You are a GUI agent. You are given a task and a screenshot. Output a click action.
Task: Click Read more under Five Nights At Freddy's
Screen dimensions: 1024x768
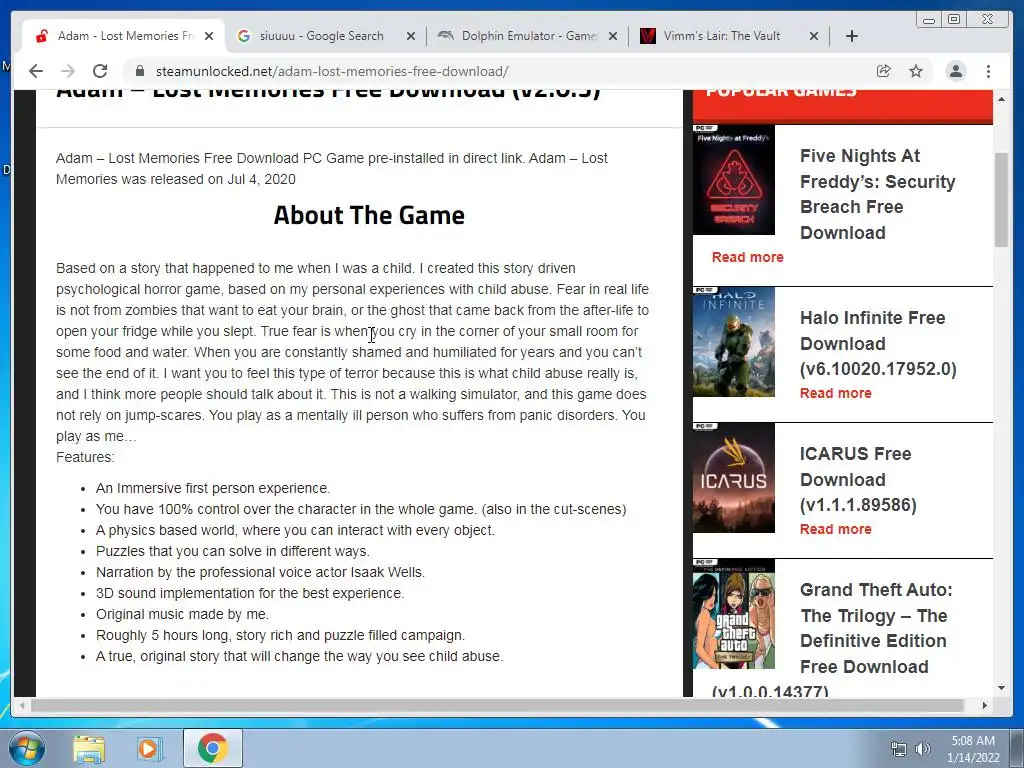[748, 257]
